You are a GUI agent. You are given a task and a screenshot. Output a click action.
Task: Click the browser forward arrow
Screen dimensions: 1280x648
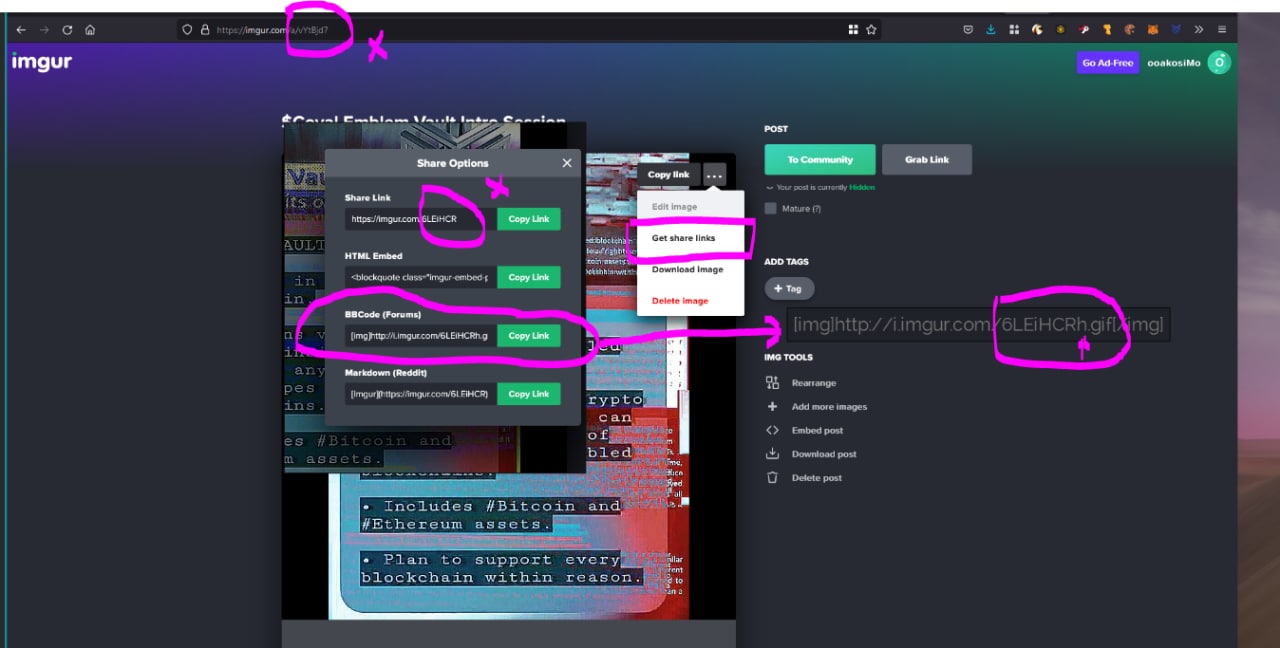tap(43, 30)
